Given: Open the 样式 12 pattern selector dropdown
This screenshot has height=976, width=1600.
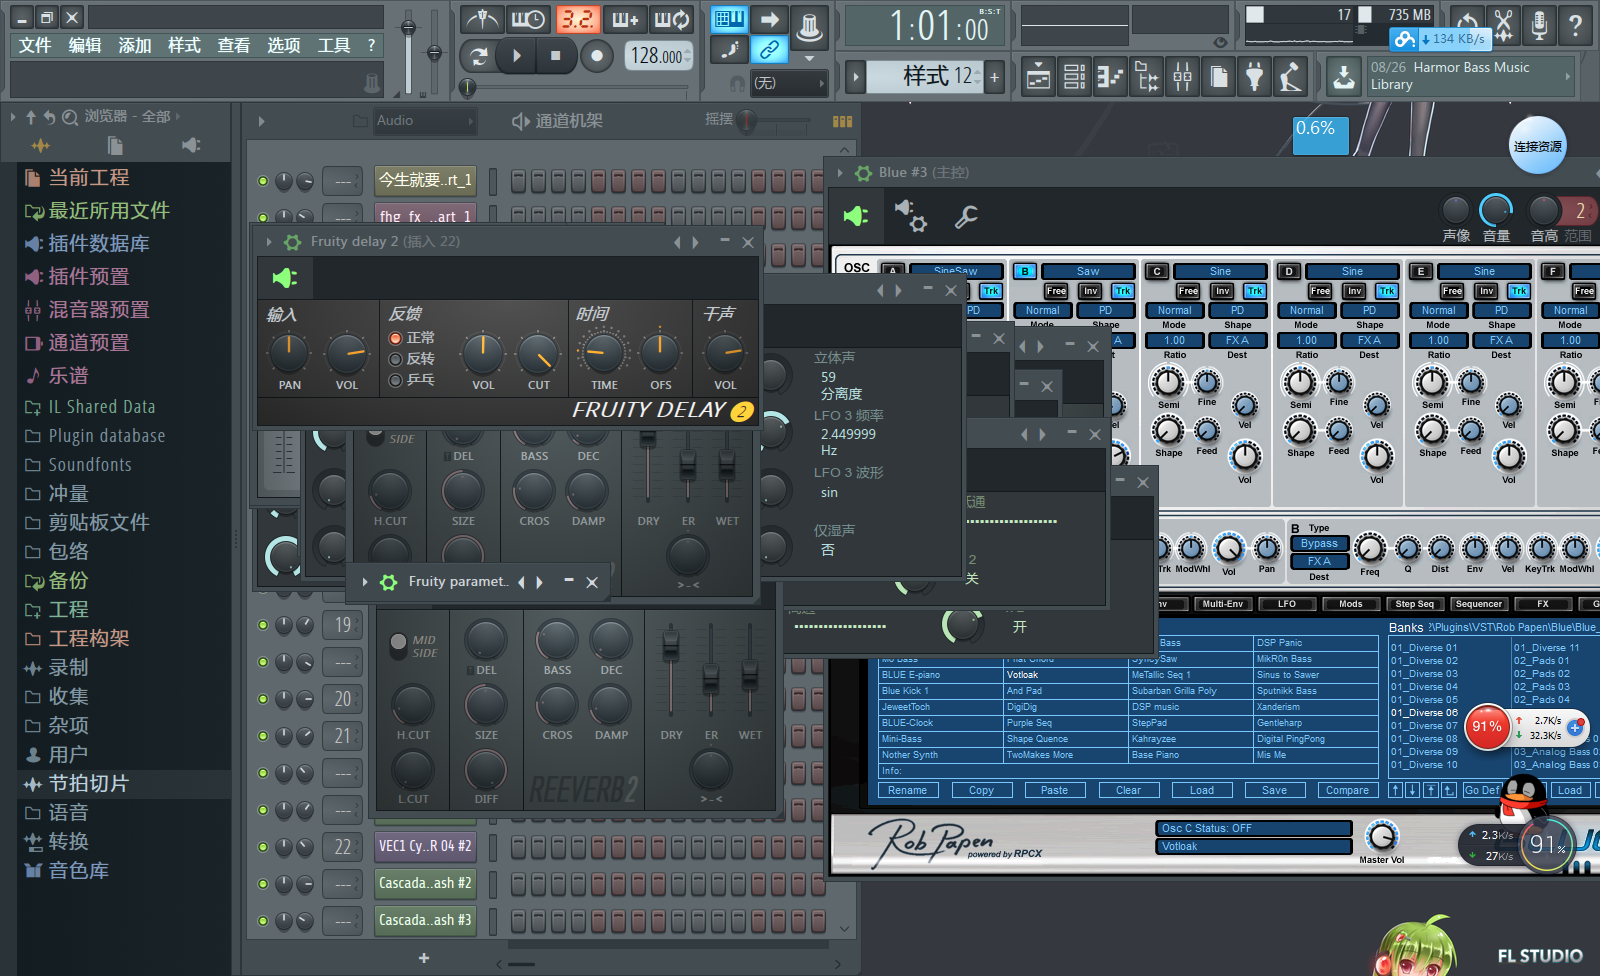Looking at the screenshot, I should pyautogui.click(x=926, y=76).
